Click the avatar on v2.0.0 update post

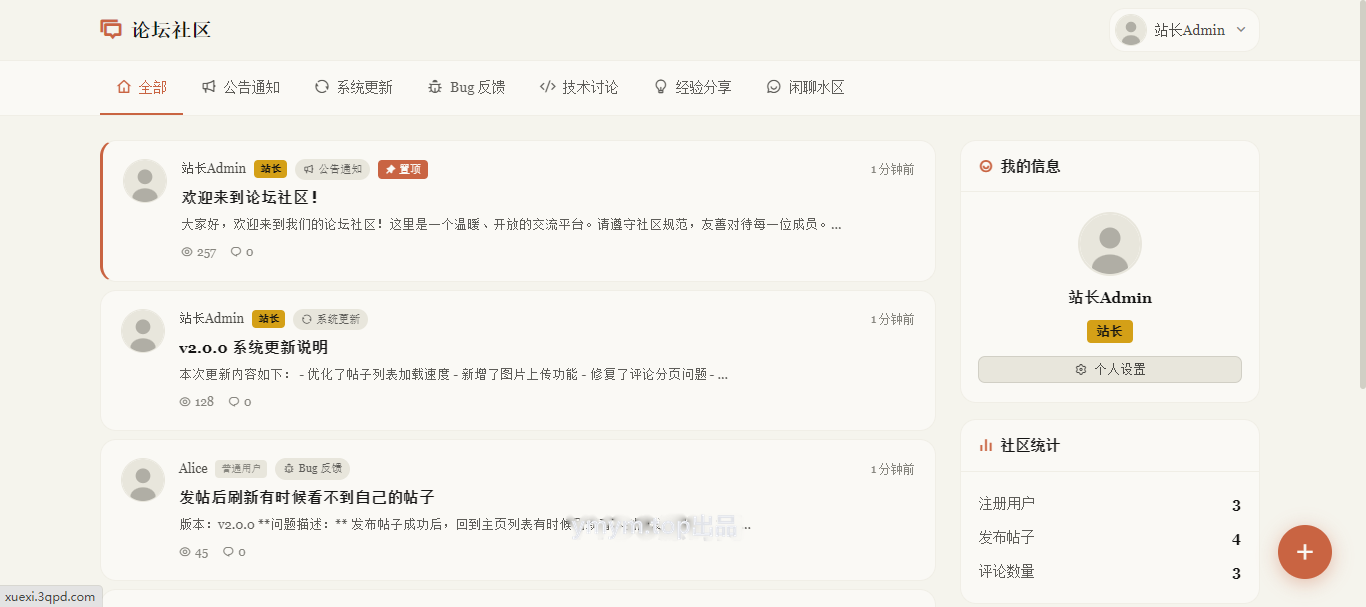143,331
